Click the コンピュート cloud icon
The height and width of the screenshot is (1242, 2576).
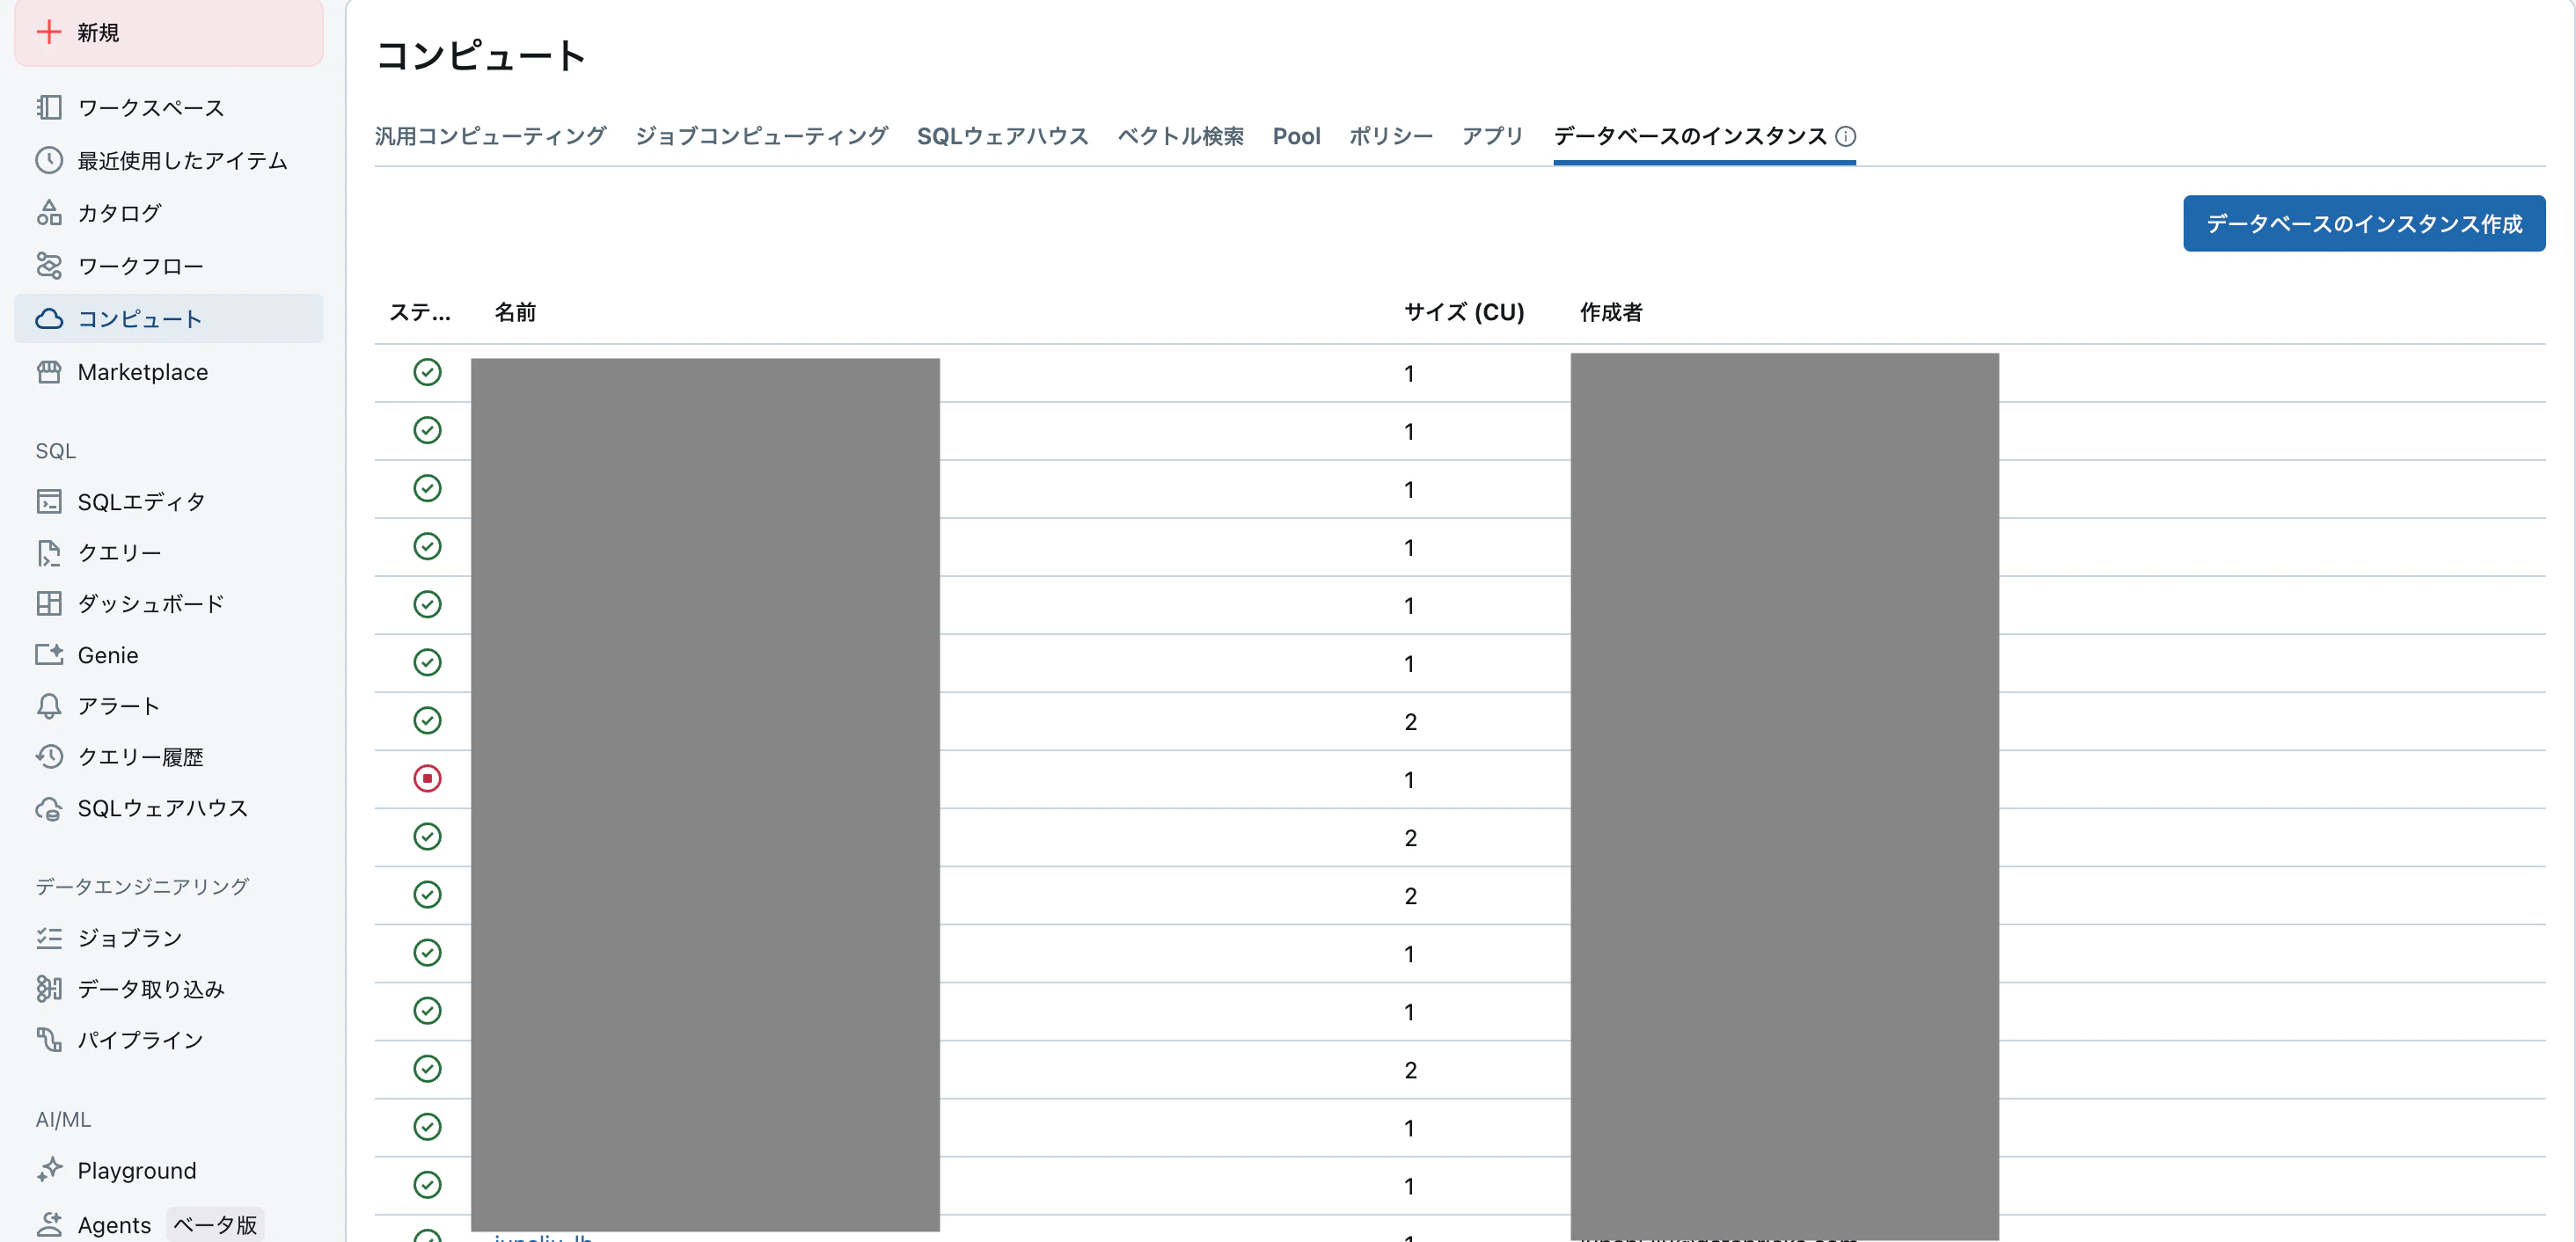(x=49, y=319)
